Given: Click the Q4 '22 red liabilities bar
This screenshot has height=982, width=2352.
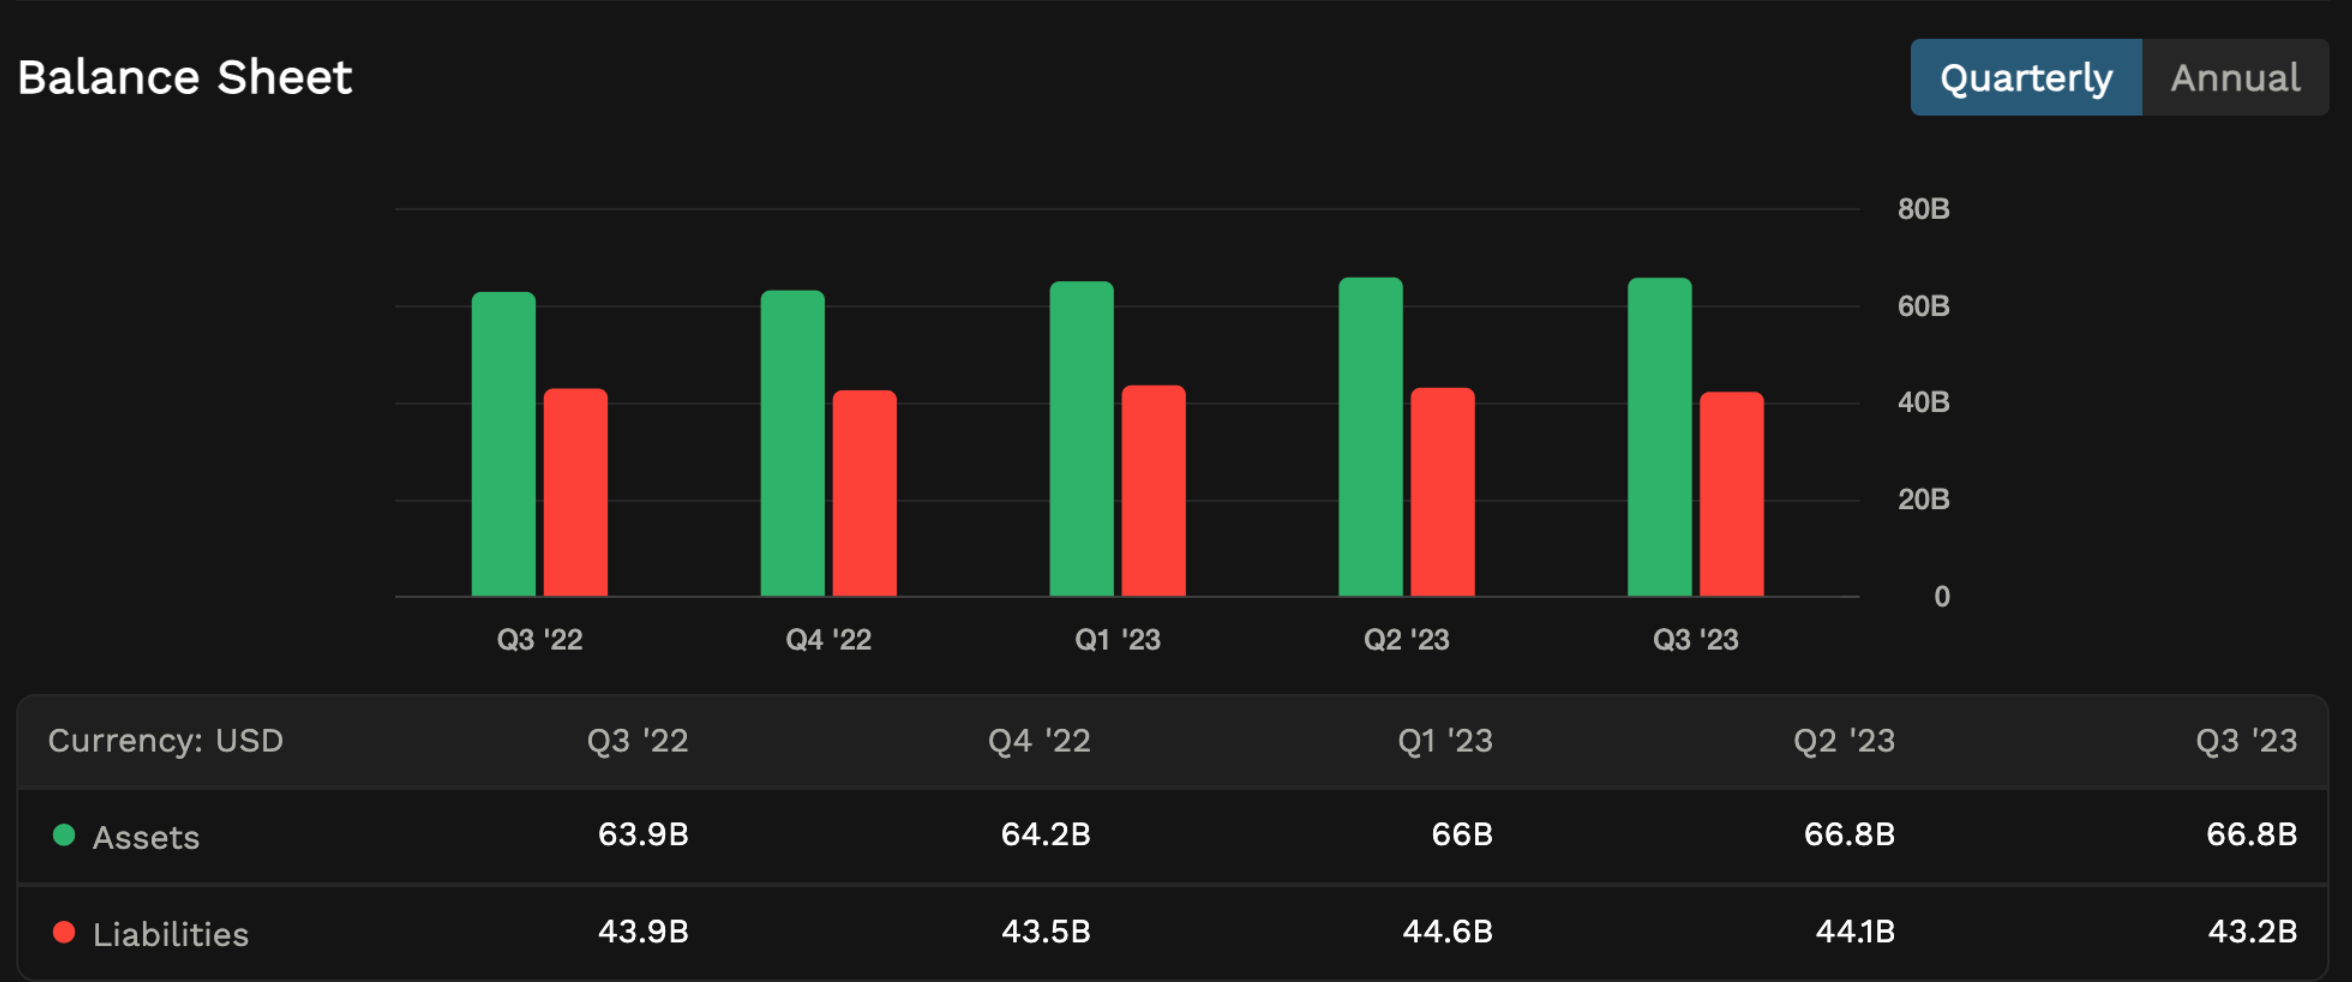Looking at the screenshot, I should tap(864, 494).
